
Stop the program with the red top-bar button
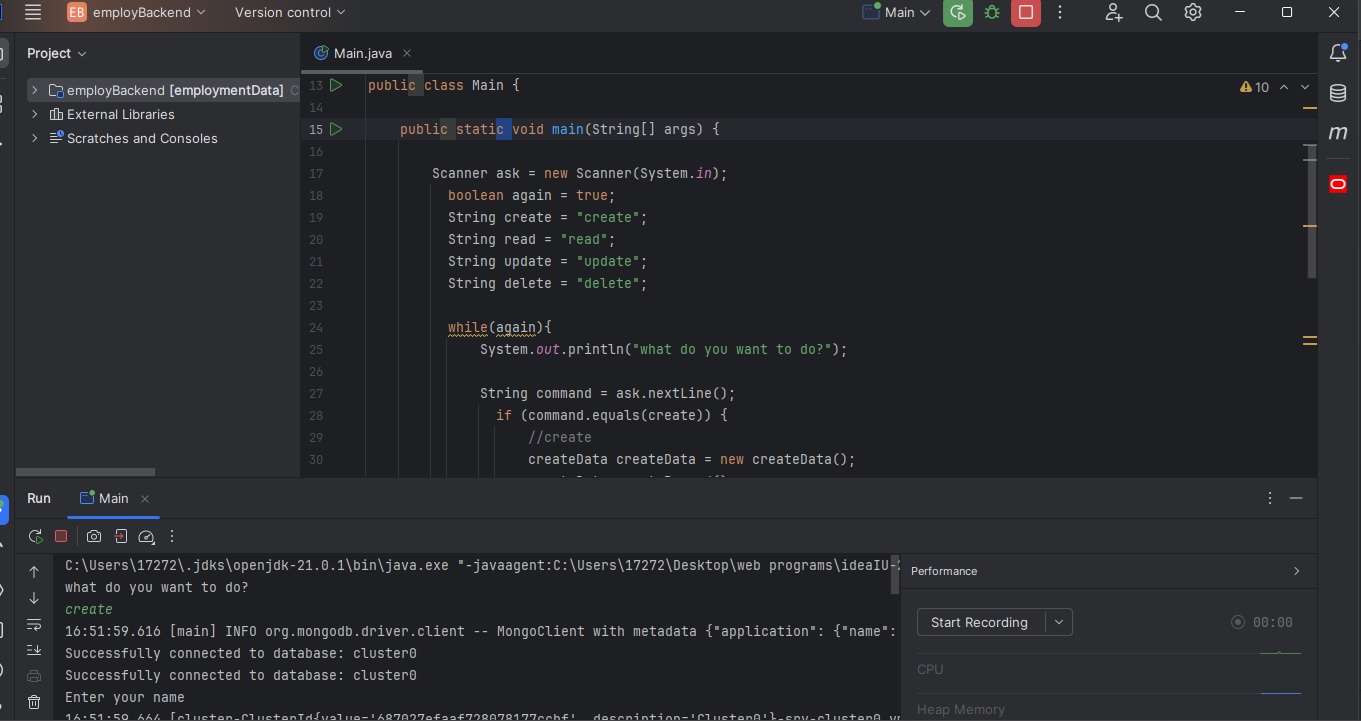pos(1025,13)
